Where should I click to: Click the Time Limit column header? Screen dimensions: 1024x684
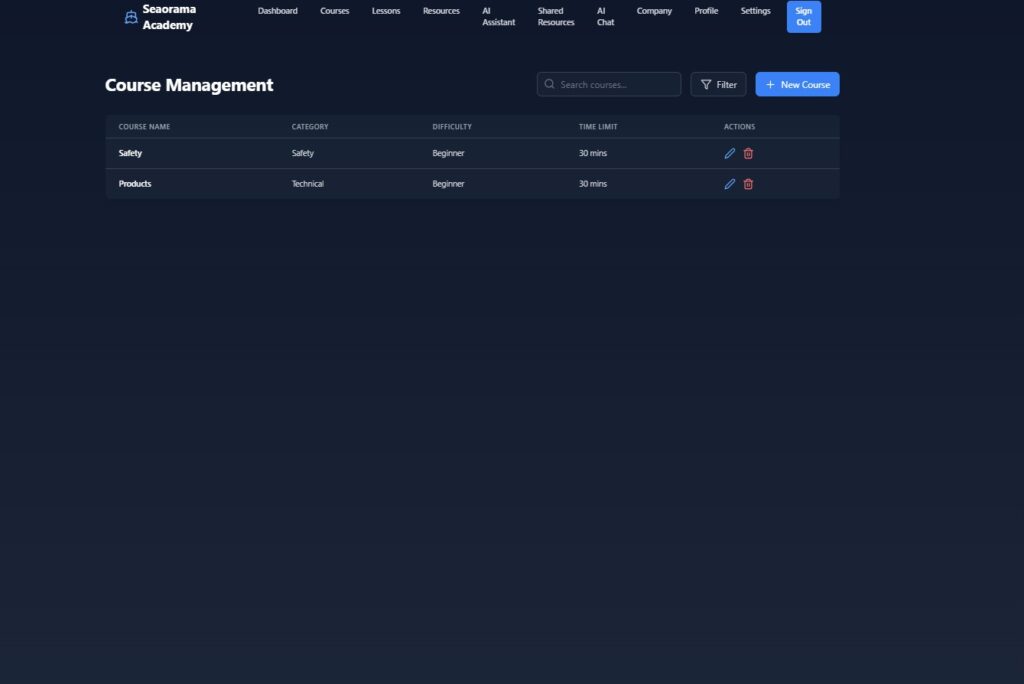click(598, 127)
